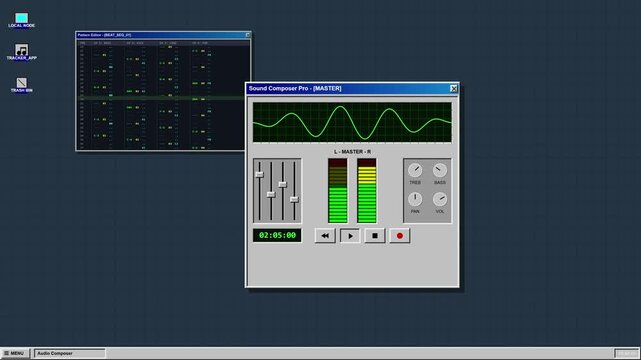Click the rewind transport button
641x360 pixels.
[325, 236]
